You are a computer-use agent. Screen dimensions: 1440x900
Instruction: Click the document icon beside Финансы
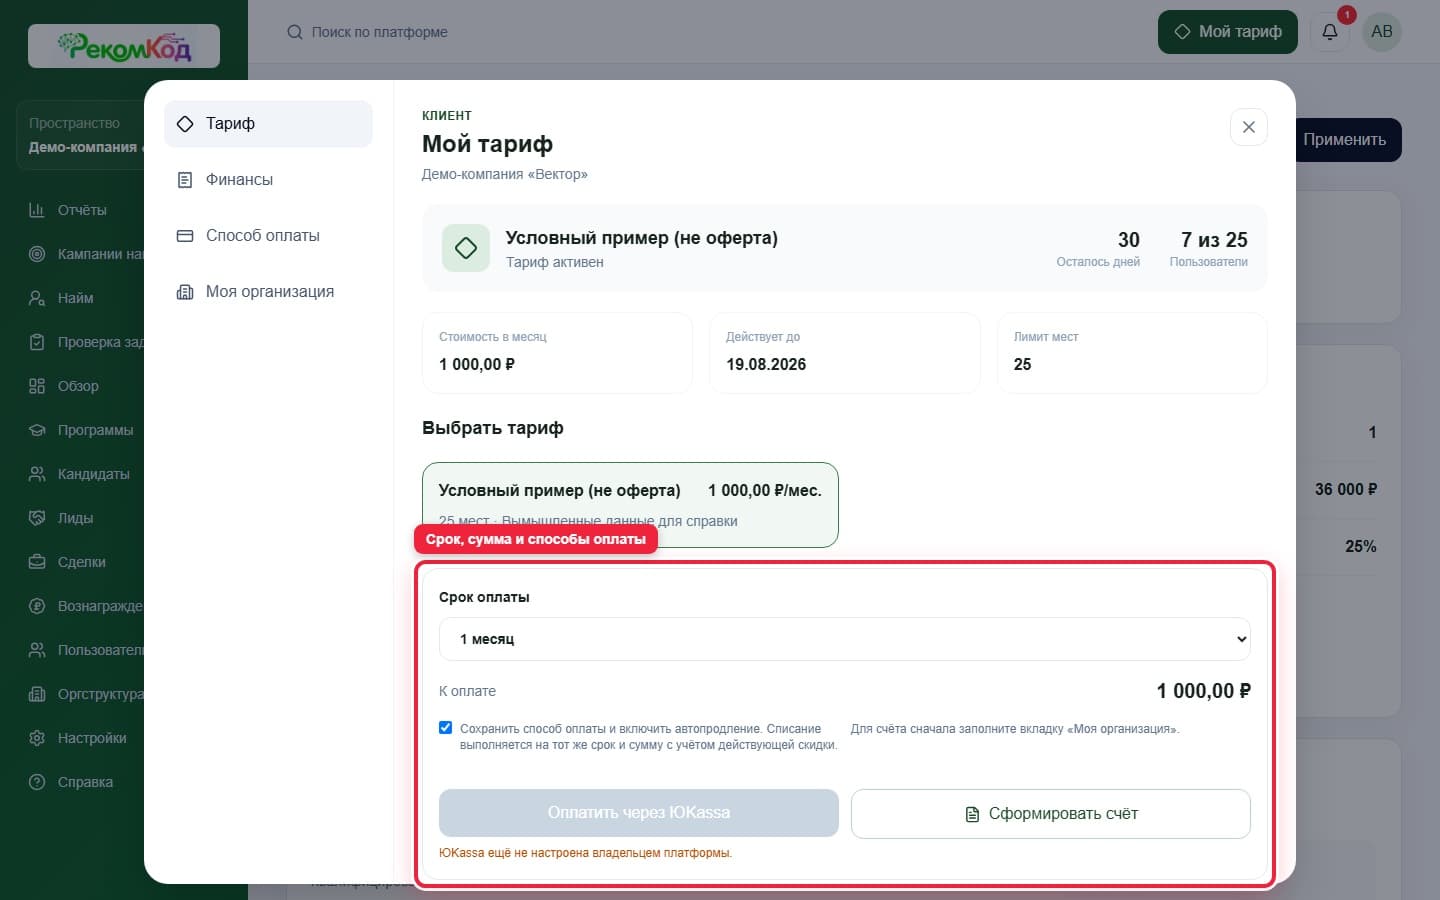[x=185, y=180]
